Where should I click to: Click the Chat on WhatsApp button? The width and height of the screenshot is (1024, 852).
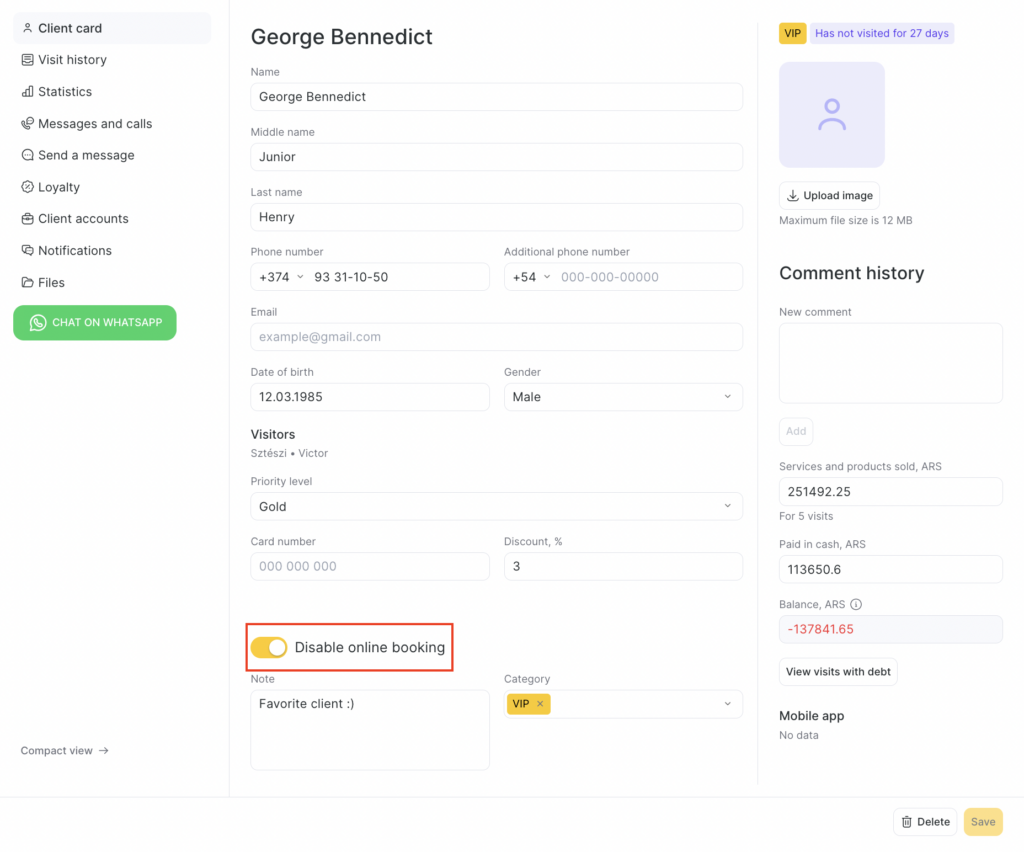point(95,323)
